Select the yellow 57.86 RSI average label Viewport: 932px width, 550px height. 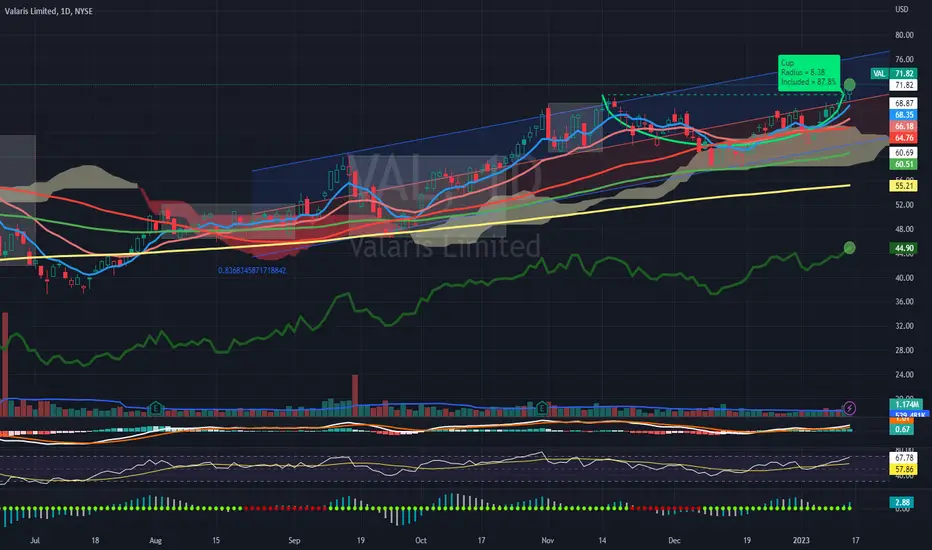904,469
